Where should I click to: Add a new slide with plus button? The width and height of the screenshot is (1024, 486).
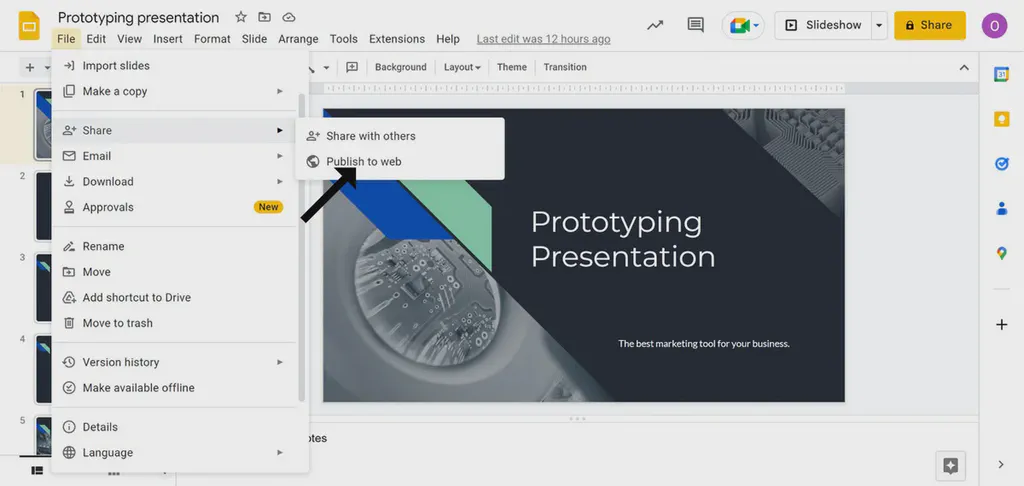[x=30, y=67]
